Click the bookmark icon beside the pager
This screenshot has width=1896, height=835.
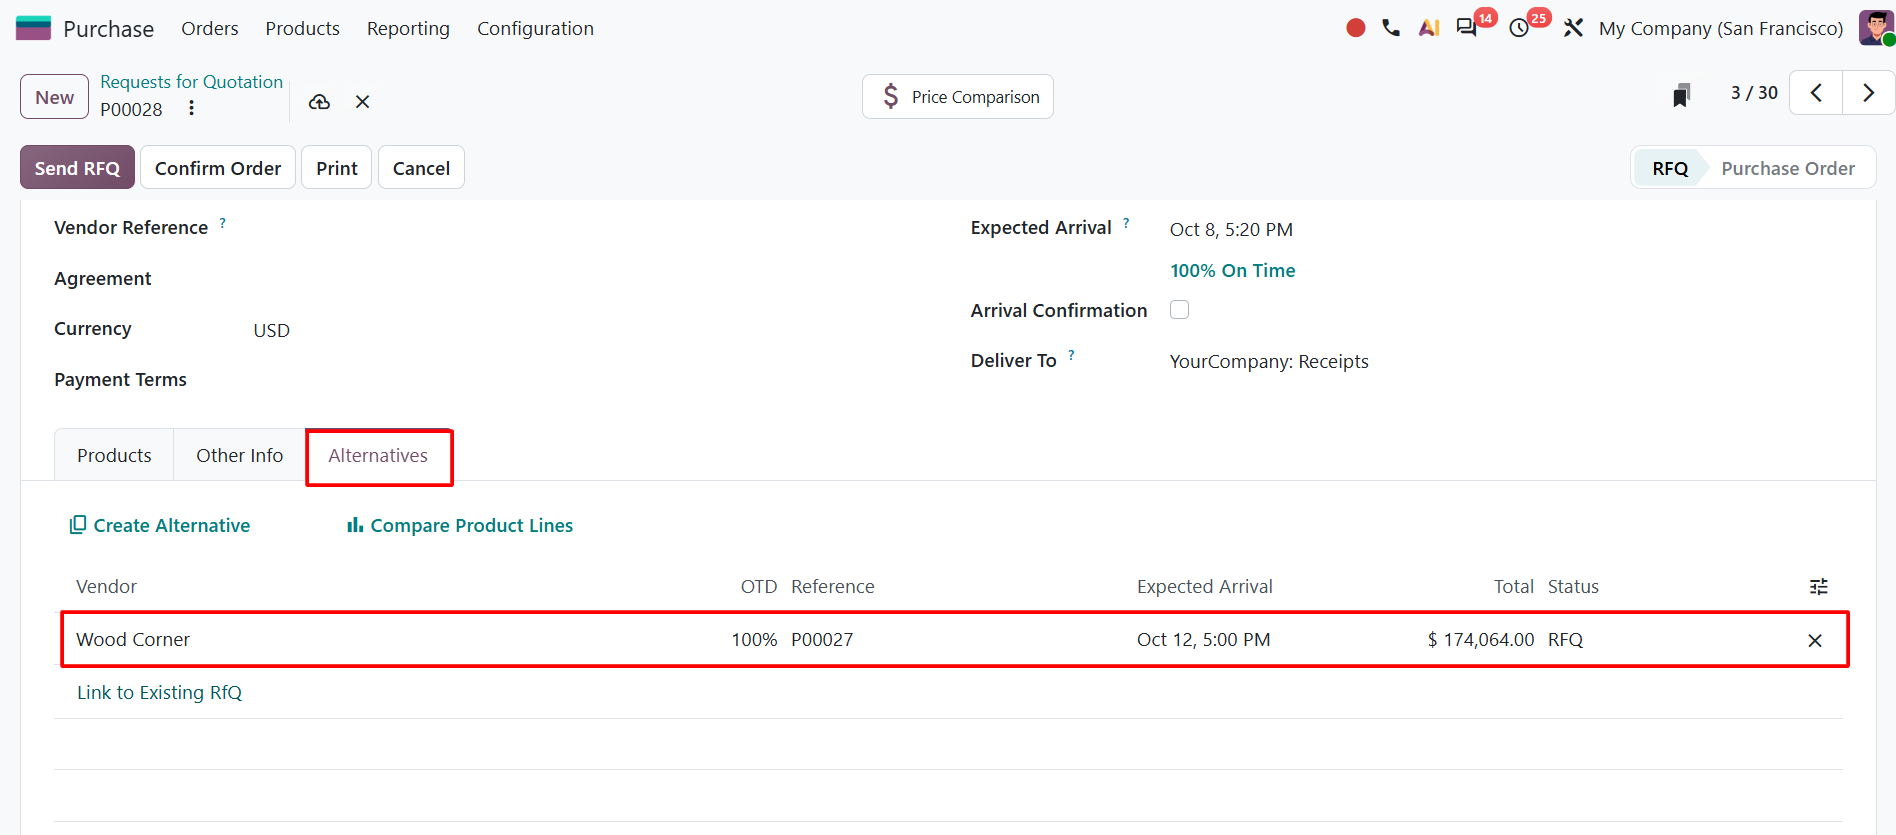[x=1681, y=95]
